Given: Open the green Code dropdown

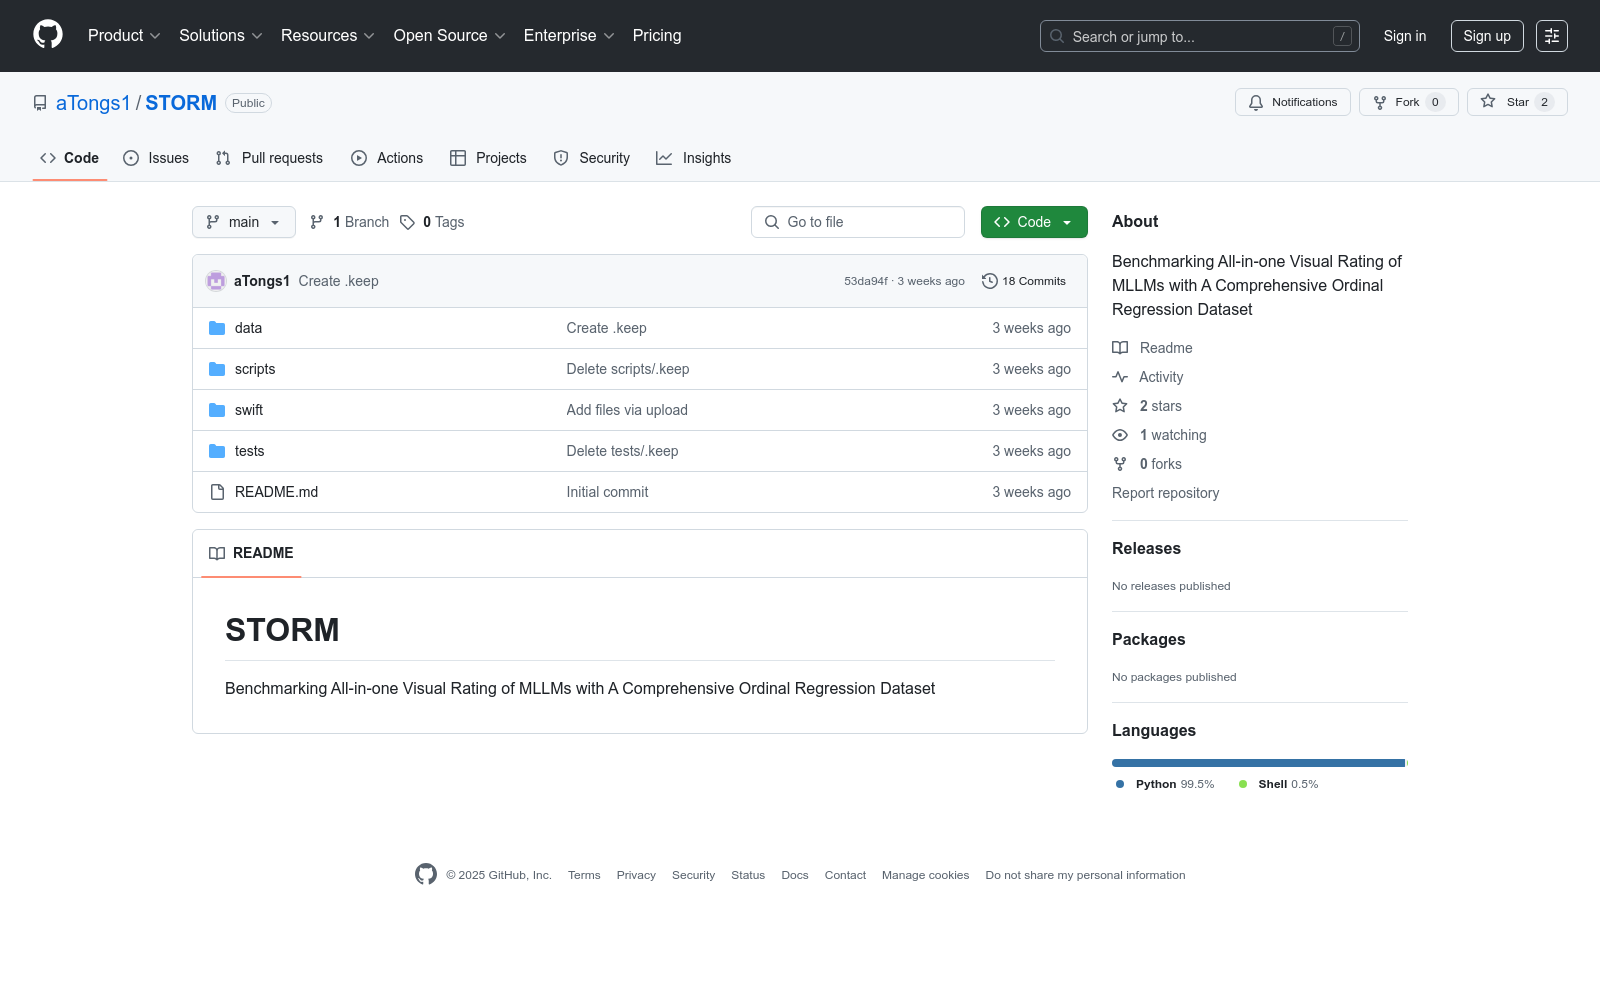Looking at the screenshot, I should tap(1034, 222).
